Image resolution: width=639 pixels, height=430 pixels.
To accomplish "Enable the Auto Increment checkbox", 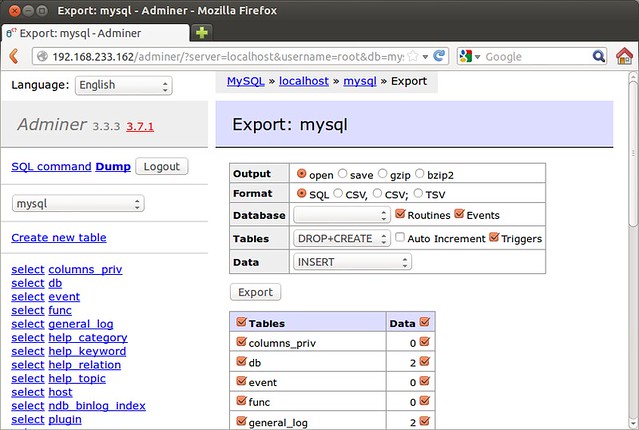I will coord(400,237).
